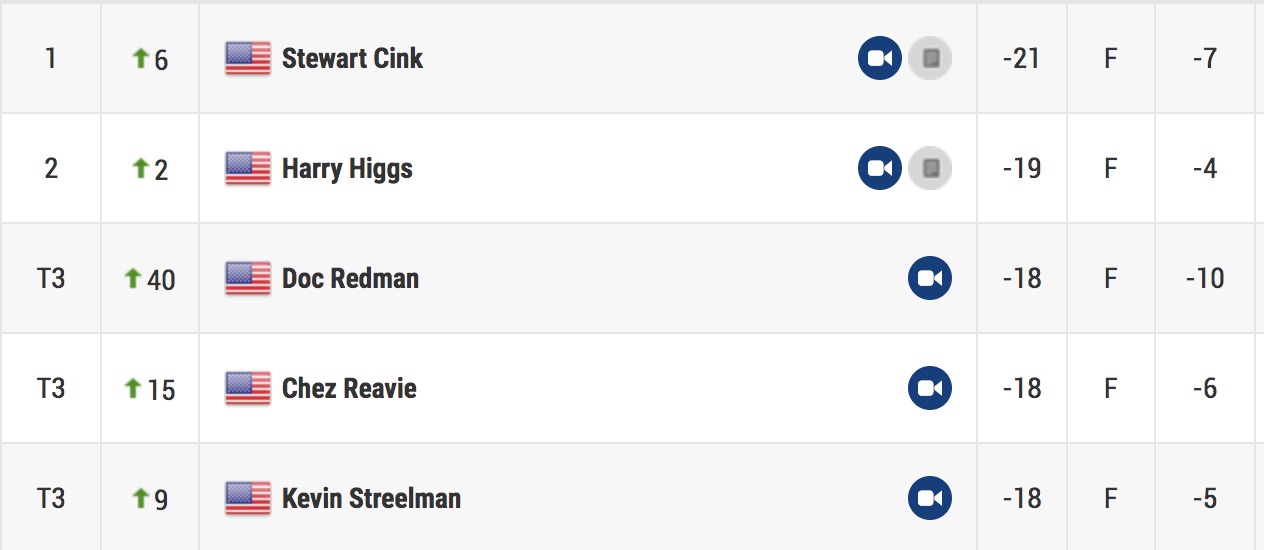
Task: Select the Kevin Streelman player name
Action: coord(371,498)
